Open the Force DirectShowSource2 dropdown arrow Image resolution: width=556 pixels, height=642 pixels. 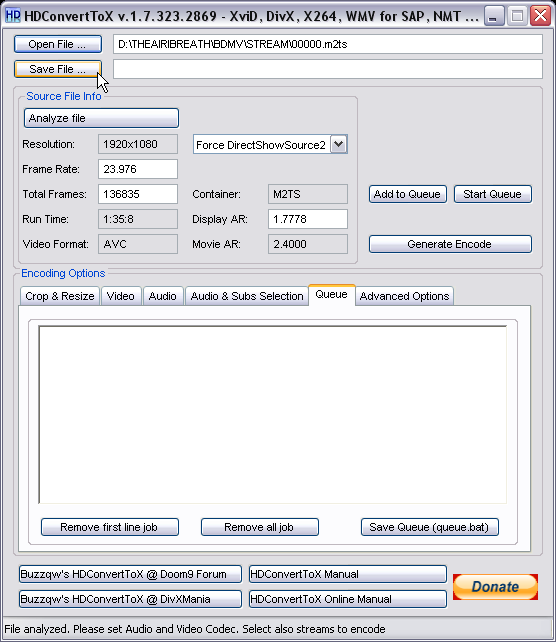tap(339, 144)
